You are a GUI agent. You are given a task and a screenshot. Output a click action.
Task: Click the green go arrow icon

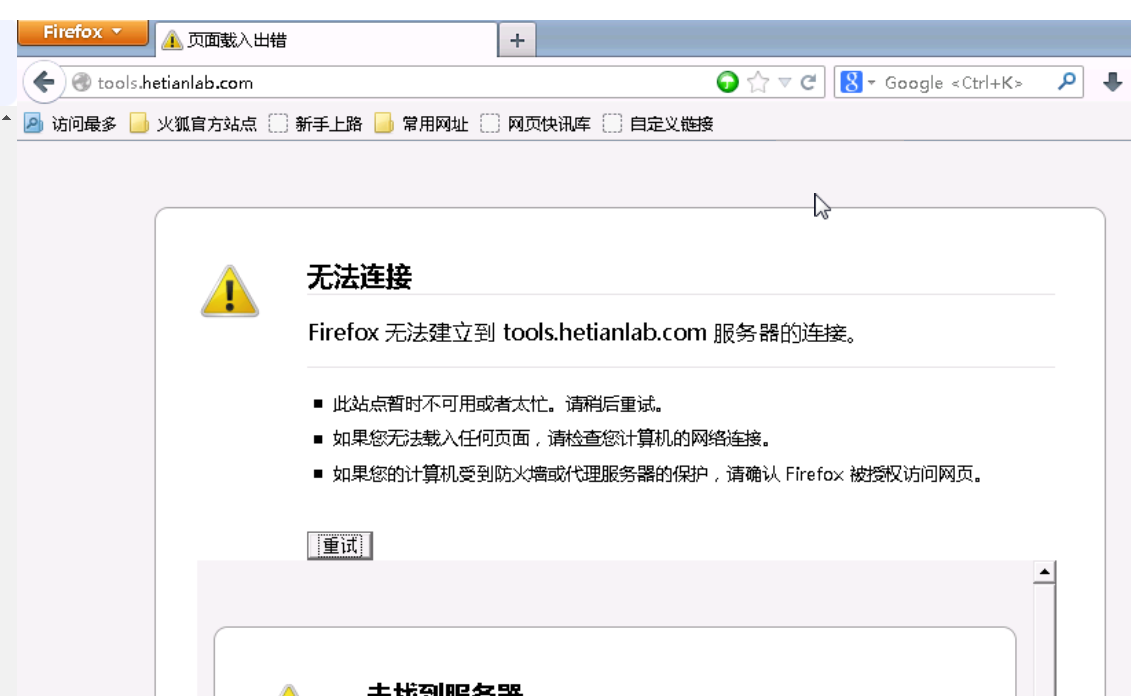(728, 82)
